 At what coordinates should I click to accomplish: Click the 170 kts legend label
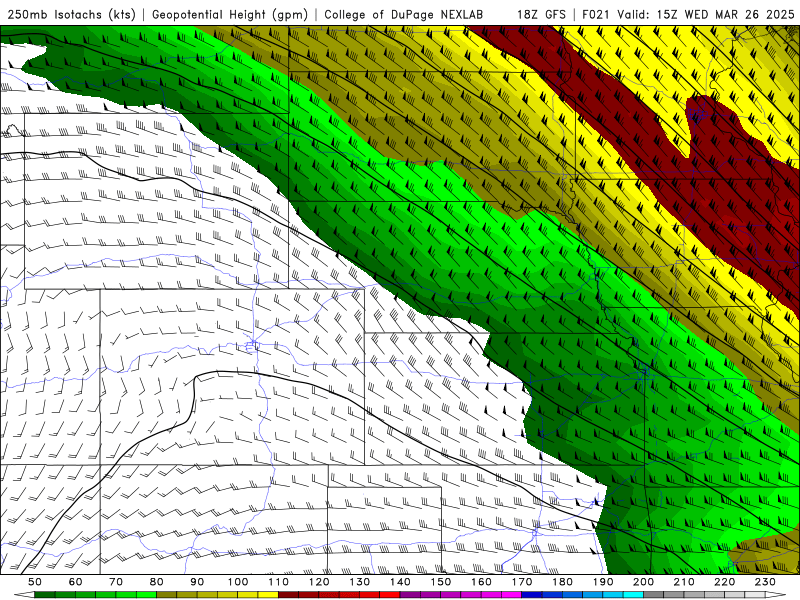tap(522, 582)
